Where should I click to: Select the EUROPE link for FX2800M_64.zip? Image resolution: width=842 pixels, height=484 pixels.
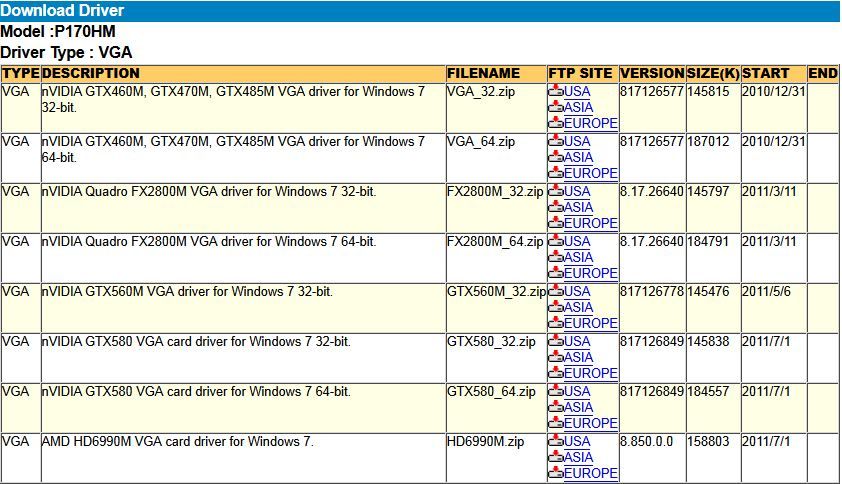(591, 273)
